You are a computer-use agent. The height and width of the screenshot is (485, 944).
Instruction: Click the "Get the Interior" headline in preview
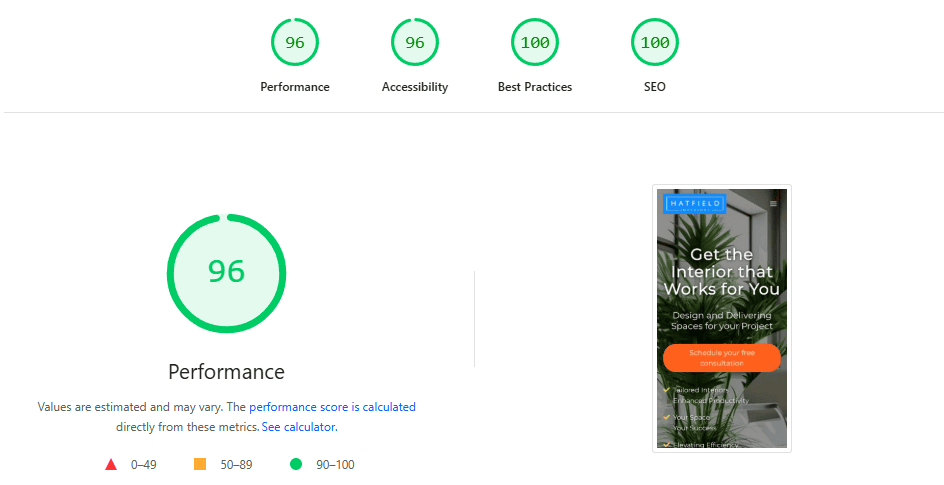(721, 272)
